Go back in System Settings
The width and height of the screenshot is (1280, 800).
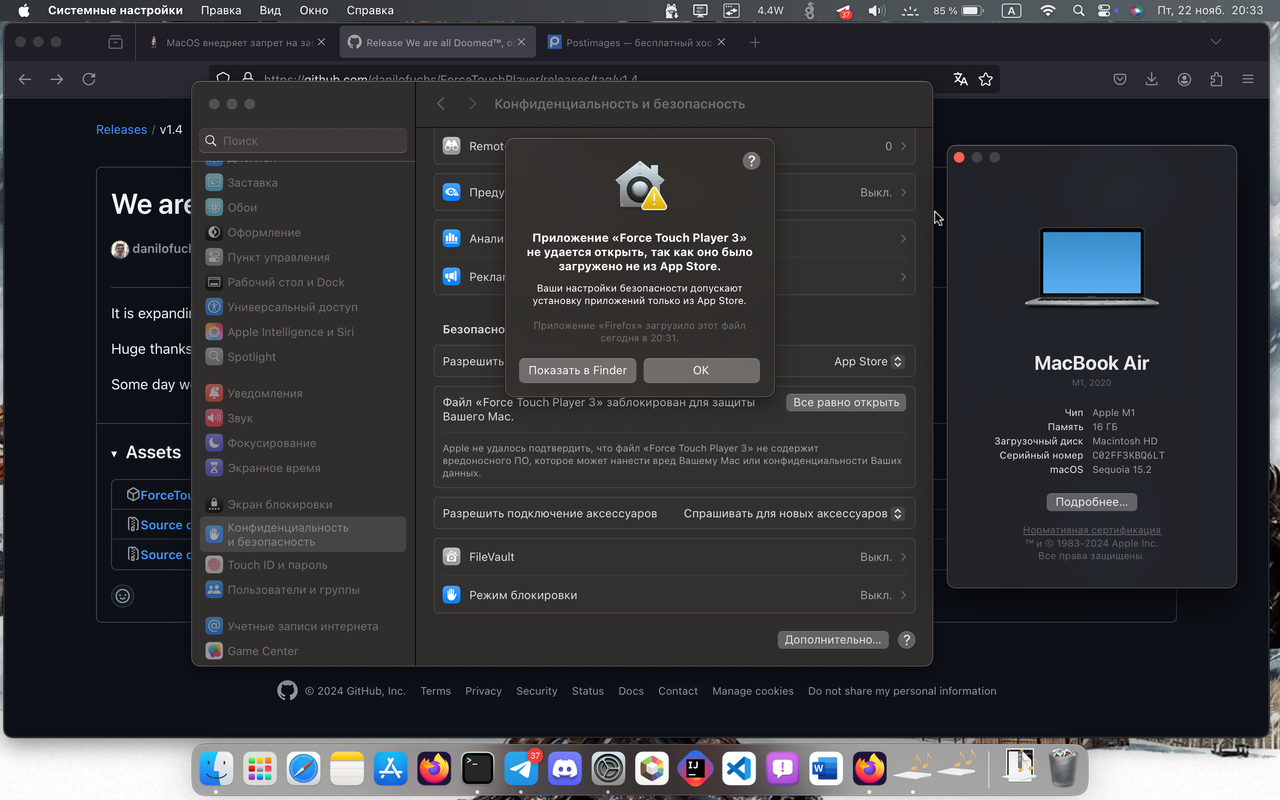tap(441, 104)
